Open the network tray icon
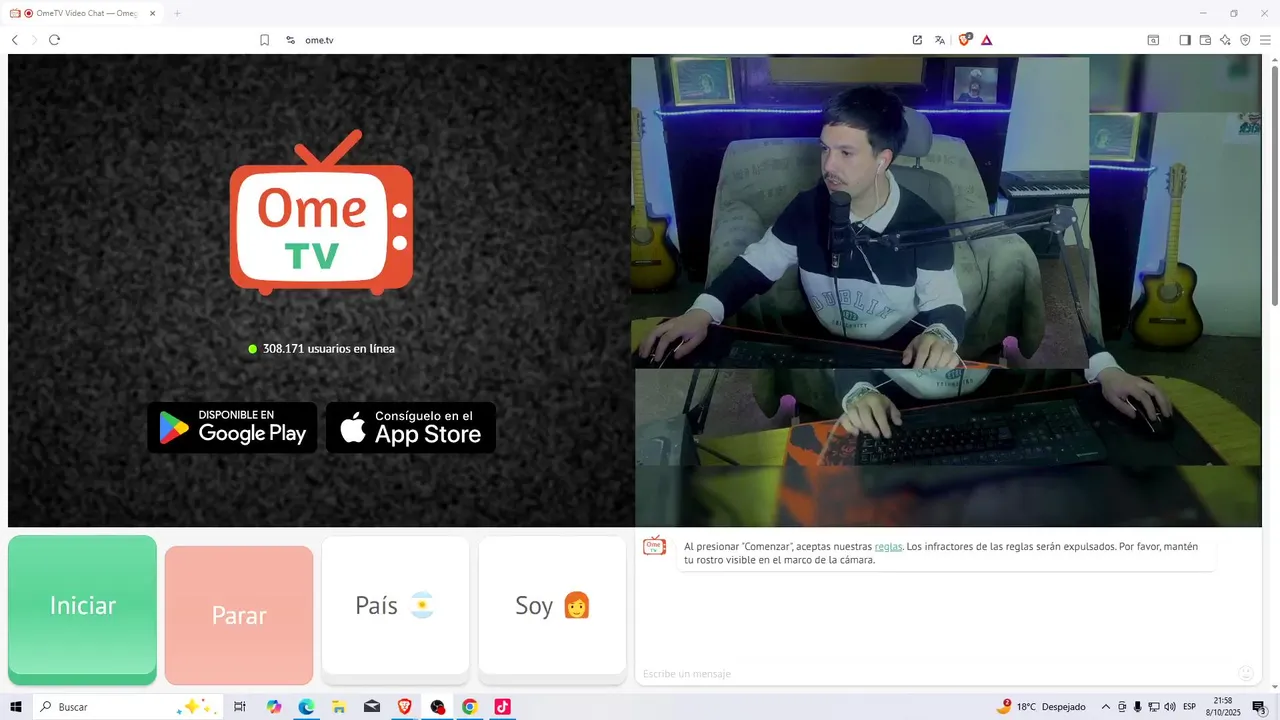This screenshot has width=1280, height=720. click(x=1153, y=707)
